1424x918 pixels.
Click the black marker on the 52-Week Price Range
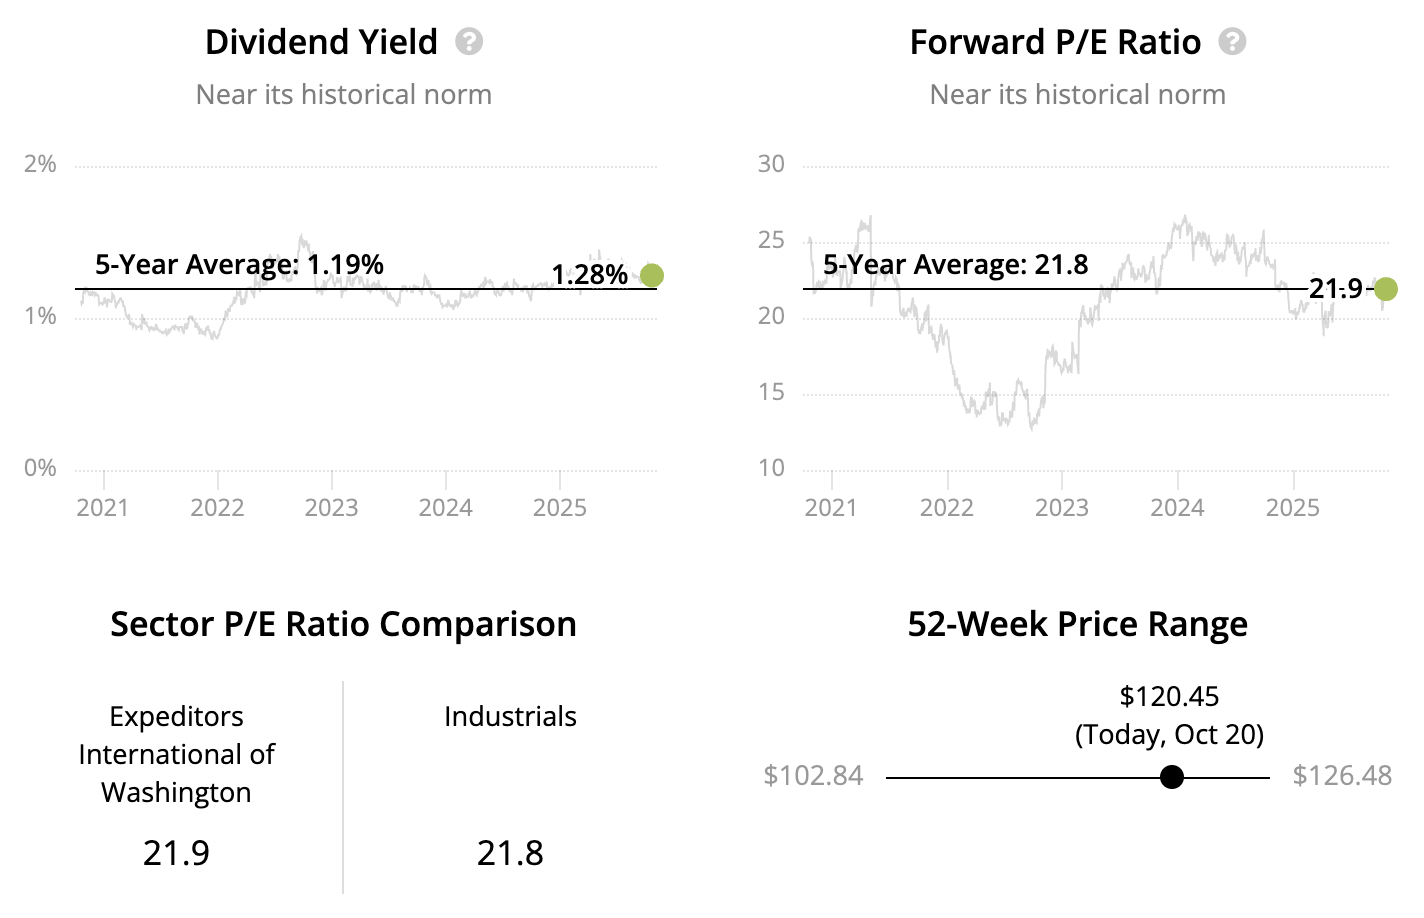point(1172,777)
